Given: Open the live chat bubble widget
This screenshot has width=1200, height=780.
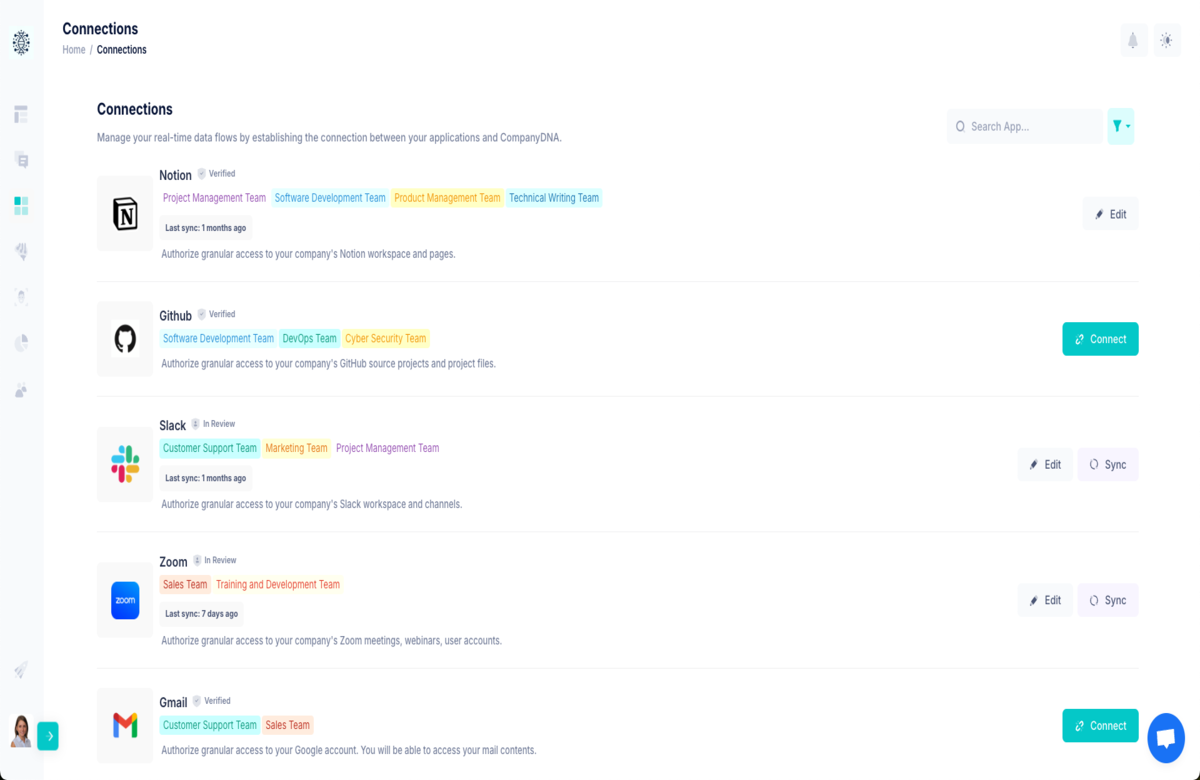Looking at the screenshot, I should coord(1165,738).
